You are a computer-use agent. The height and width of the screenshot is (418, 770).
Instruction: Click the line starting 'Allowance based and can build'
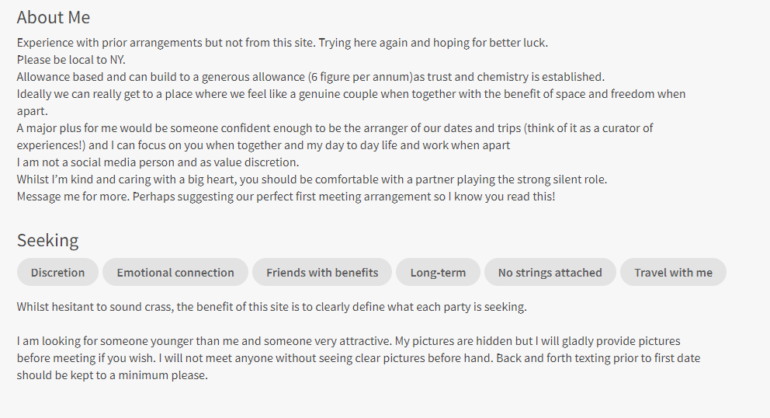(x=310, y=77)
